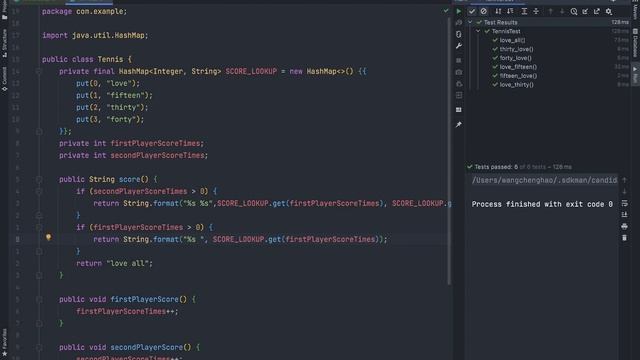Open the Commit tool window tab
Screen dimensions: 640x360
click(4, 79)
